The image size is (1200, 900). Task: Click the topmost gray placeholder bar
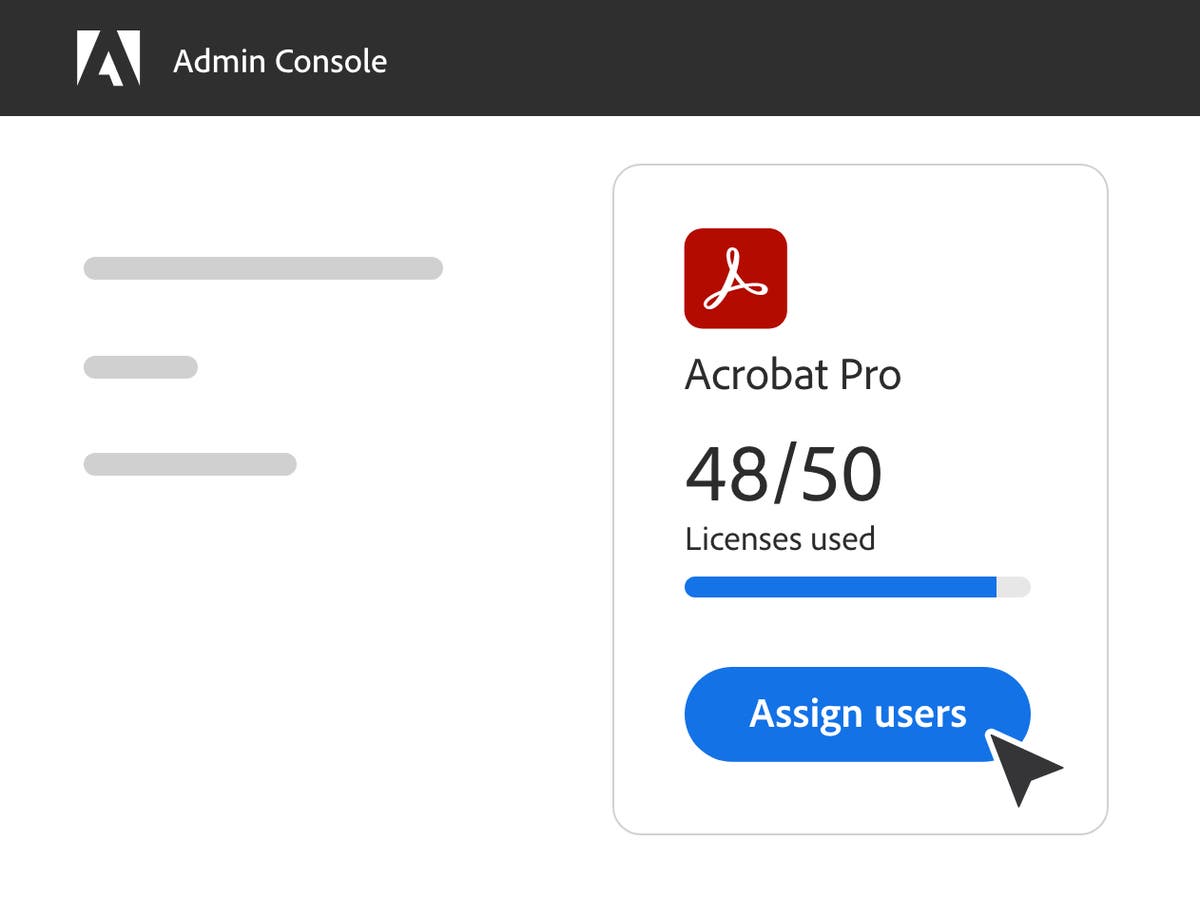click(262, 267)
